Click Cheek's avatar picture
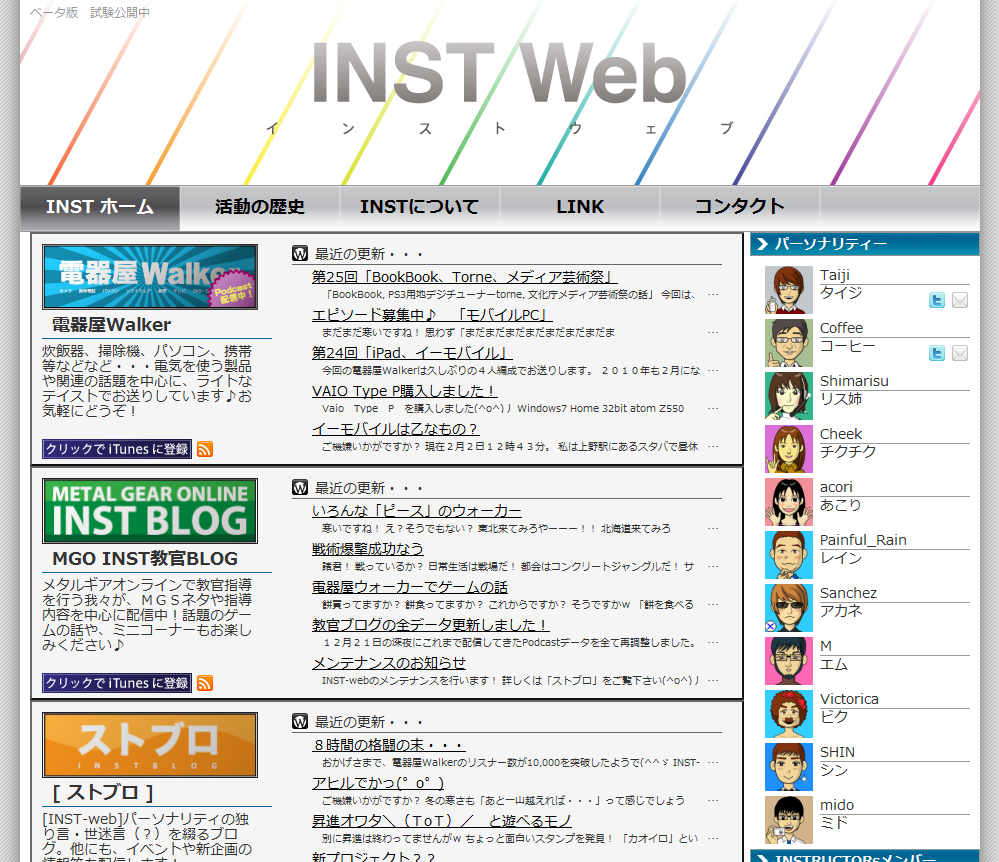This screenshot has width=999, height=862. (789, 449)
